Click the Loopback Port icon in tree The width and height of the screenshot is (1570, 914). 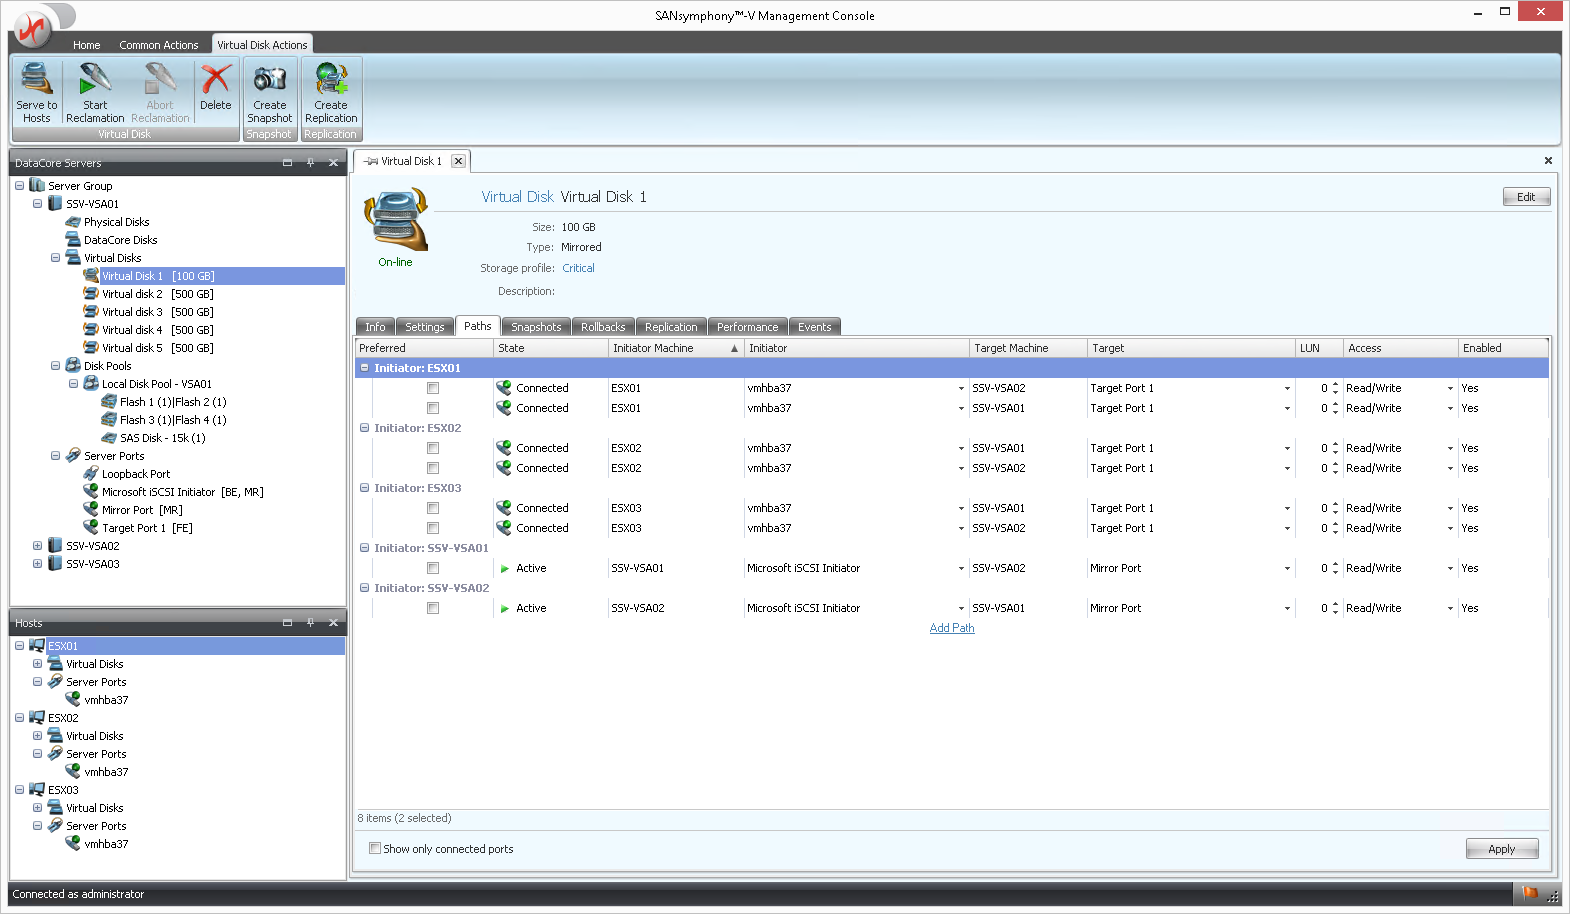pyautogui.click(x=91, y=474)
